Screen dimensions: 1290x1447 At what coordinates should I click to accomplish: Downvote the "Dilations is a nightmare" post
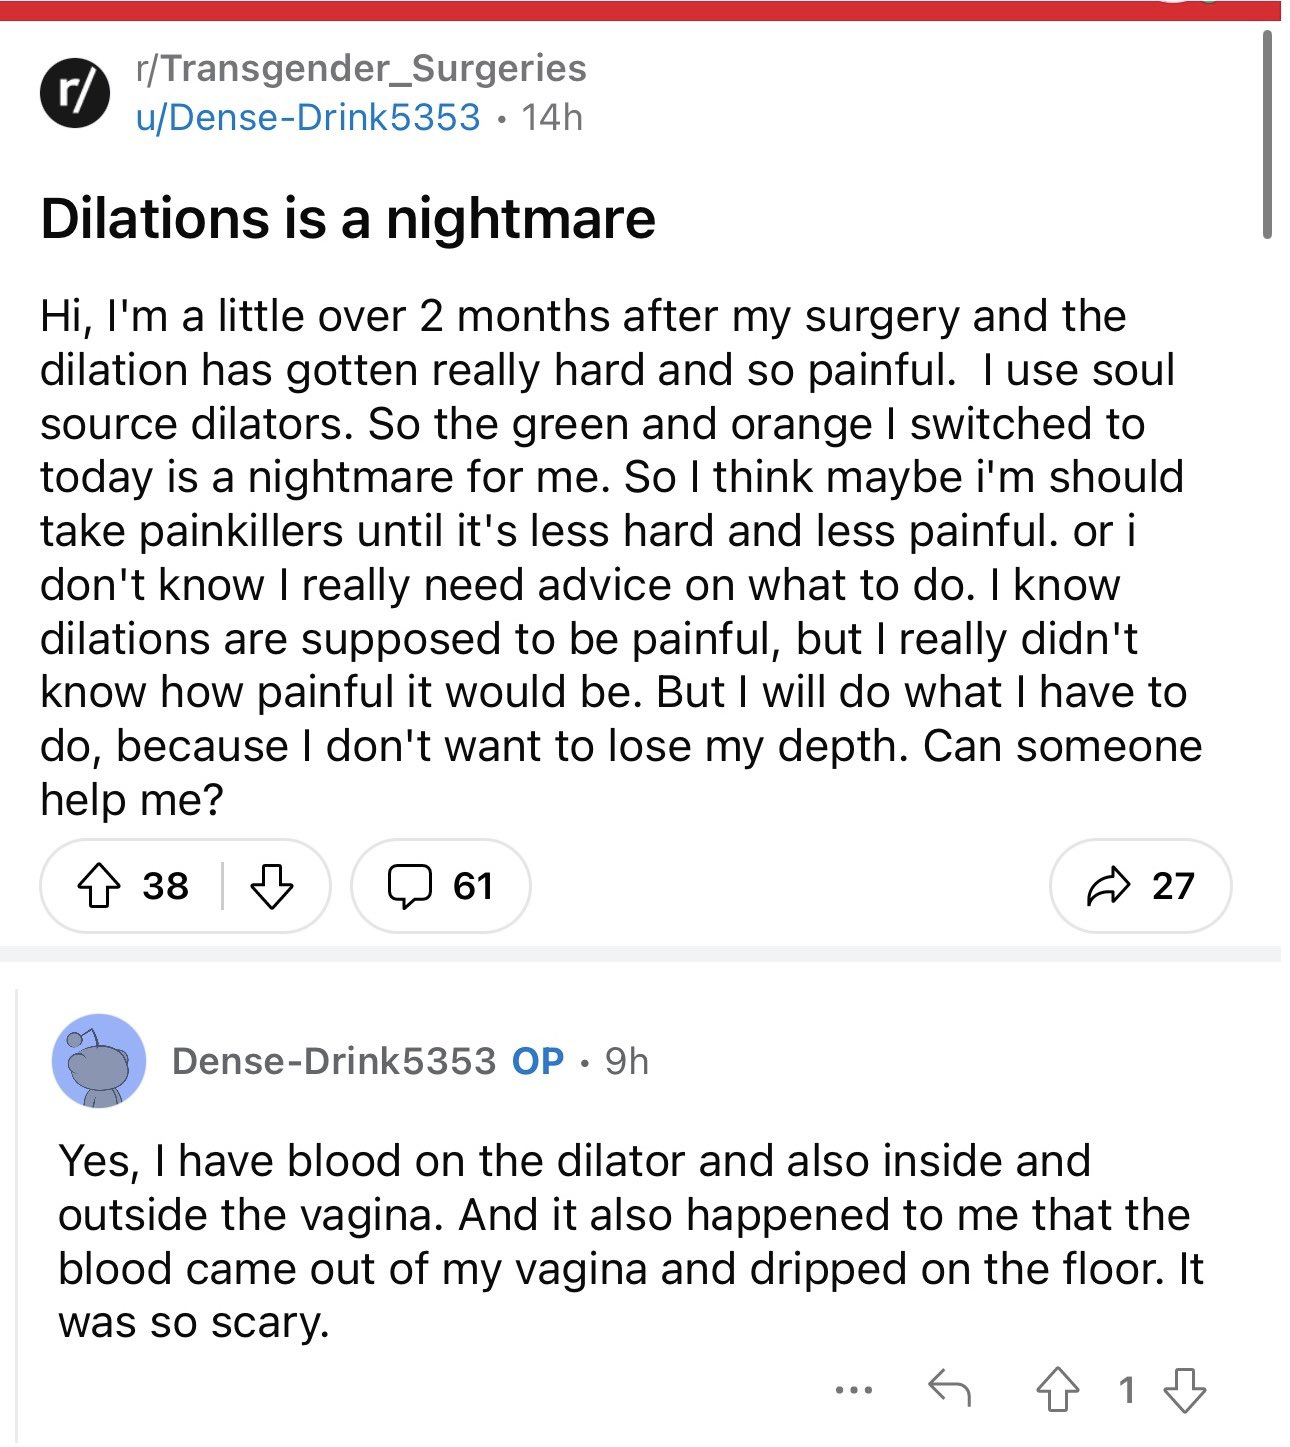[x=271, y=886]
